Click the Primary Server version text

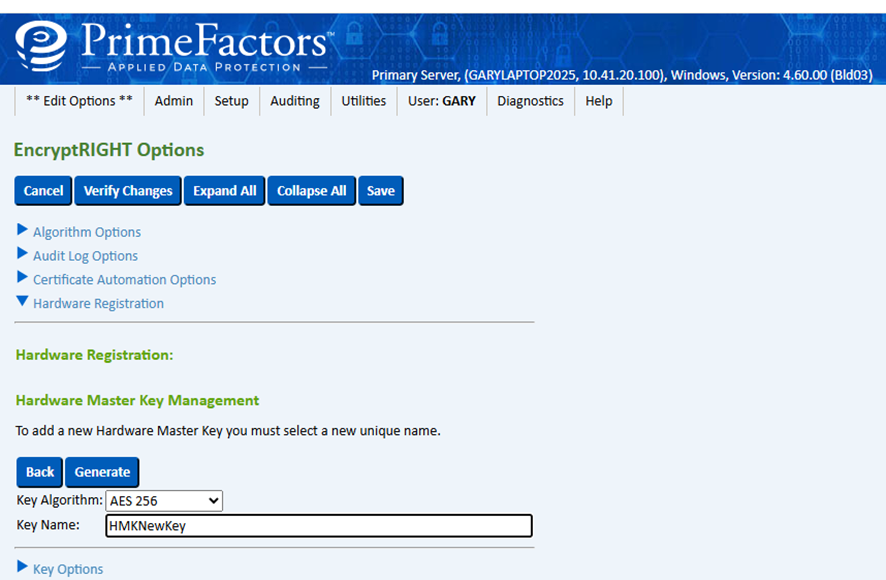(622, 75)
